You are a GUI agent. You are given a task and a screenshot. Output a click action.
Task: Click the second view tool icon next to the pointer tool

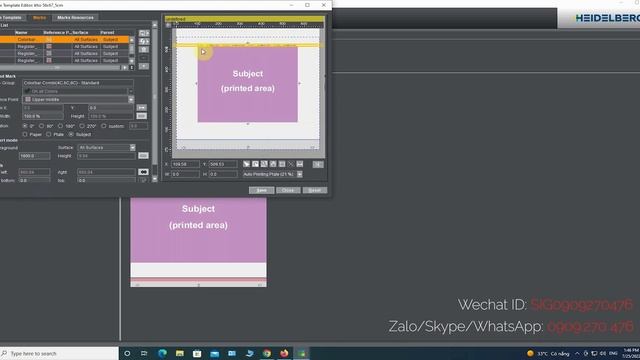256,164
